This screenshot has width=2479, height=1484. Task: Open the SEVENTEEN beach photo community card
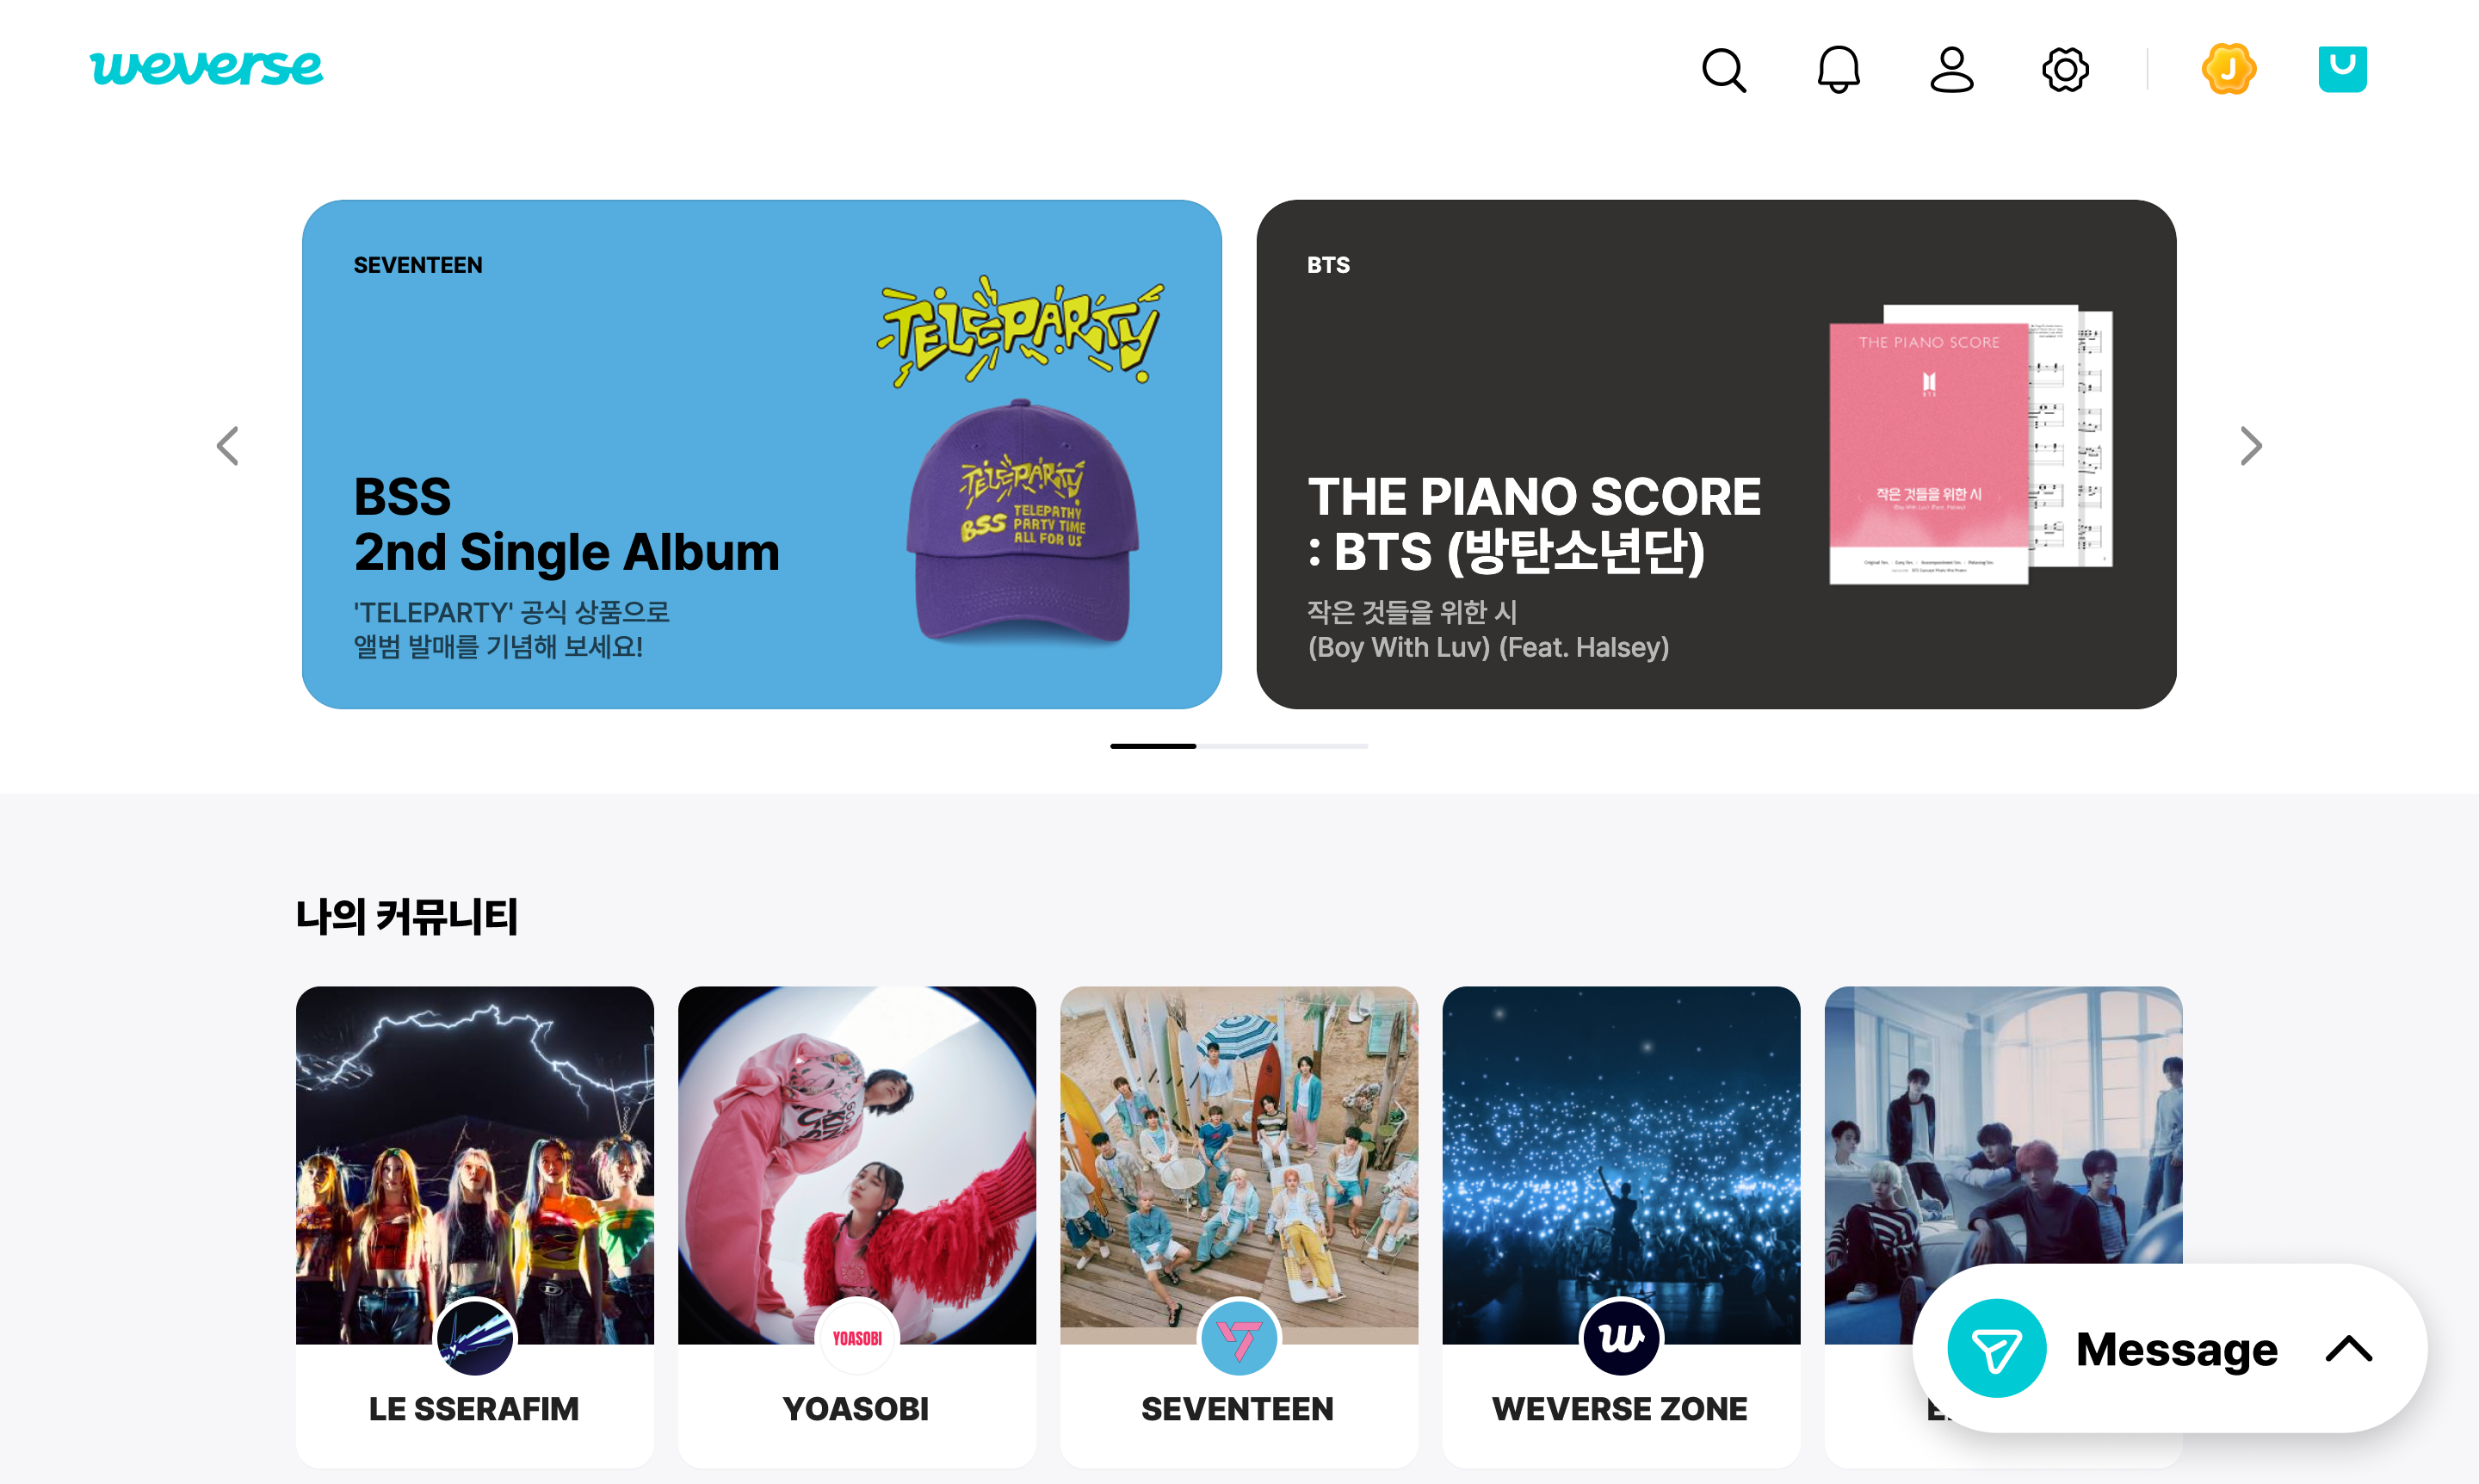[x=1239, y=1226]
